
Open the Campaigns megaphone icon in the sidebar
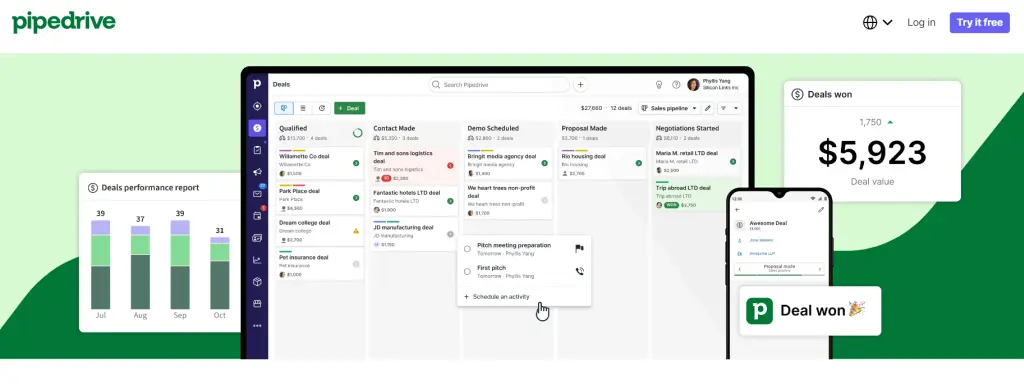click(257, 172)
